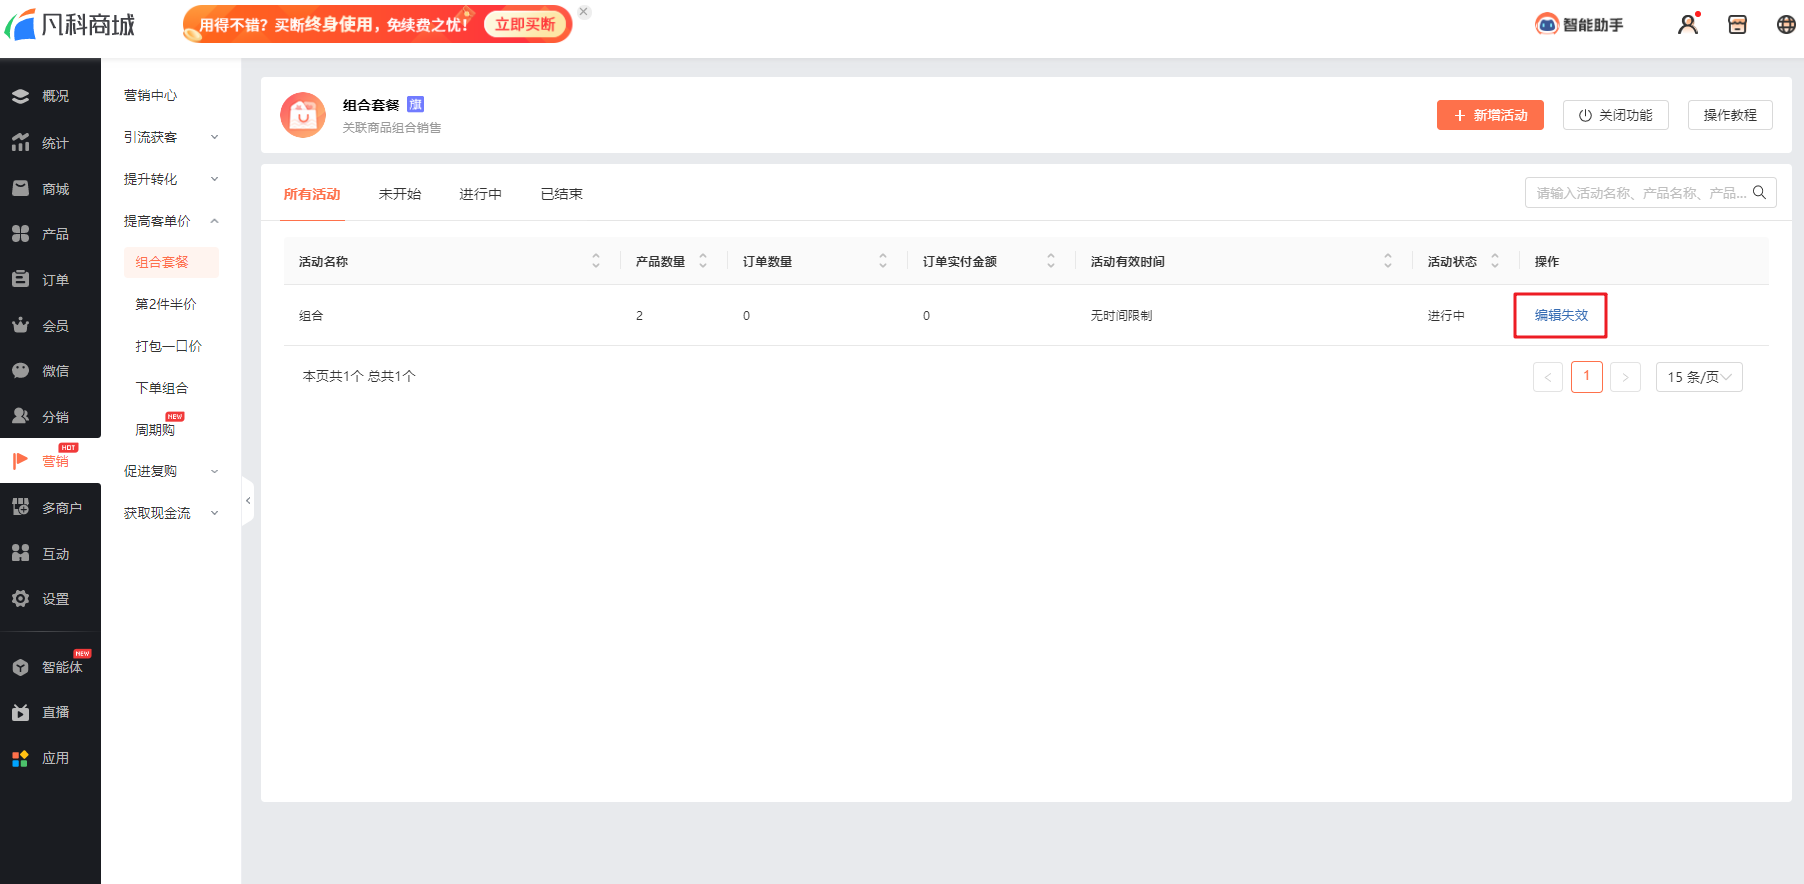Open the store icon in the header

coord(1738,25)
